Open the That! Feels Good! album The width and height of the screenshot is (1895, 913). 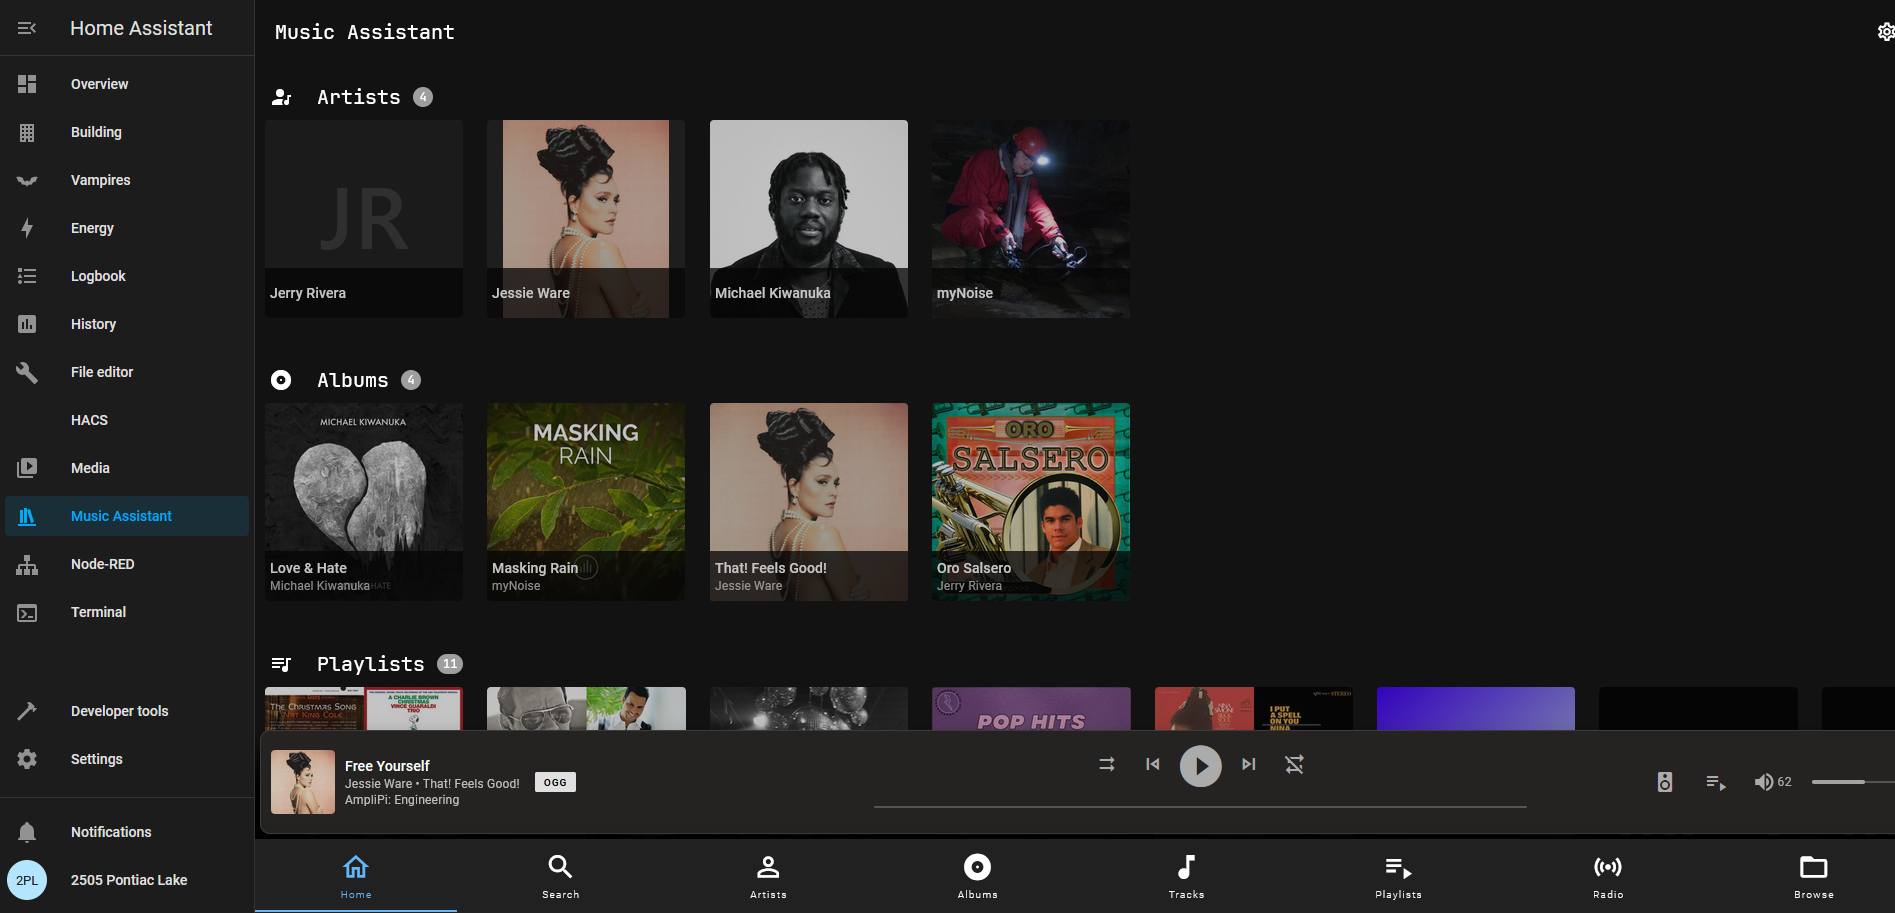(x=809, y=502)
